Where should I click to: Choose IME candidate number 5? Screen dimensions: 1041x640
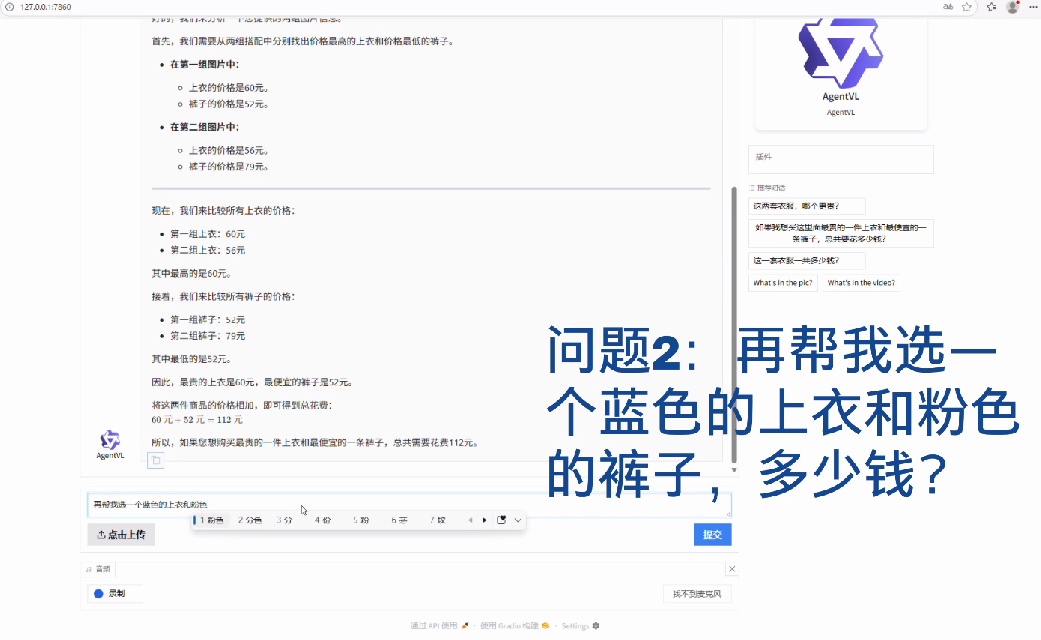tap(360, 520)
